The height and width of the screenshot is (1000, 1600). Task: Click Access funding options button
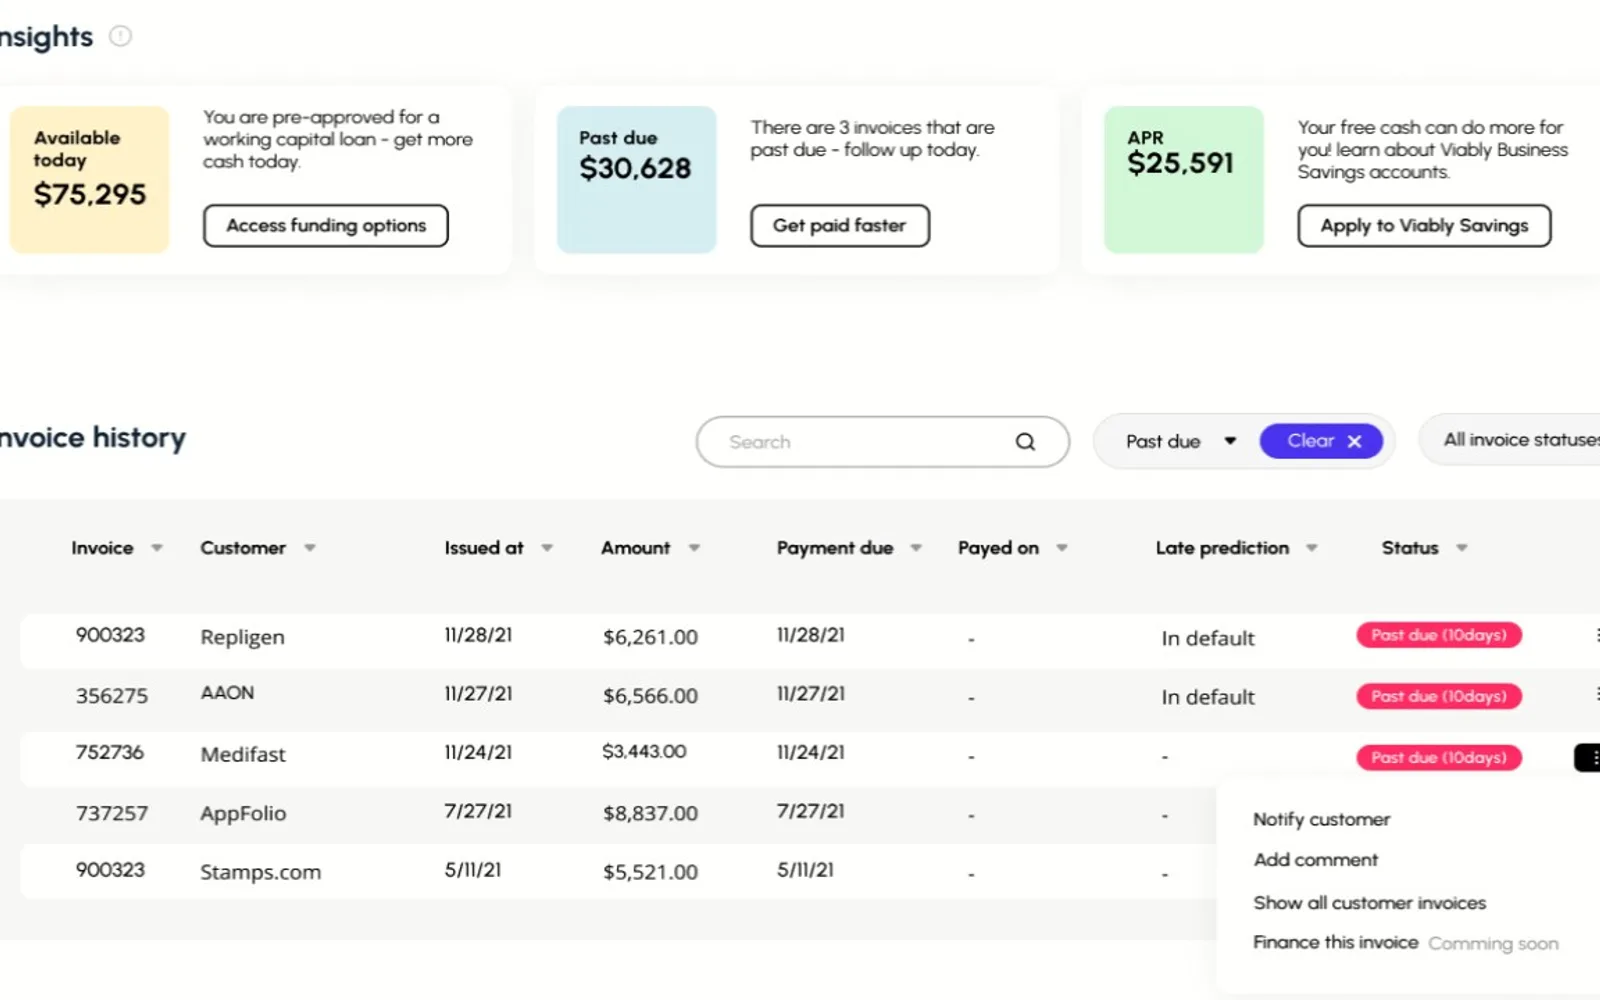(326, 226)
